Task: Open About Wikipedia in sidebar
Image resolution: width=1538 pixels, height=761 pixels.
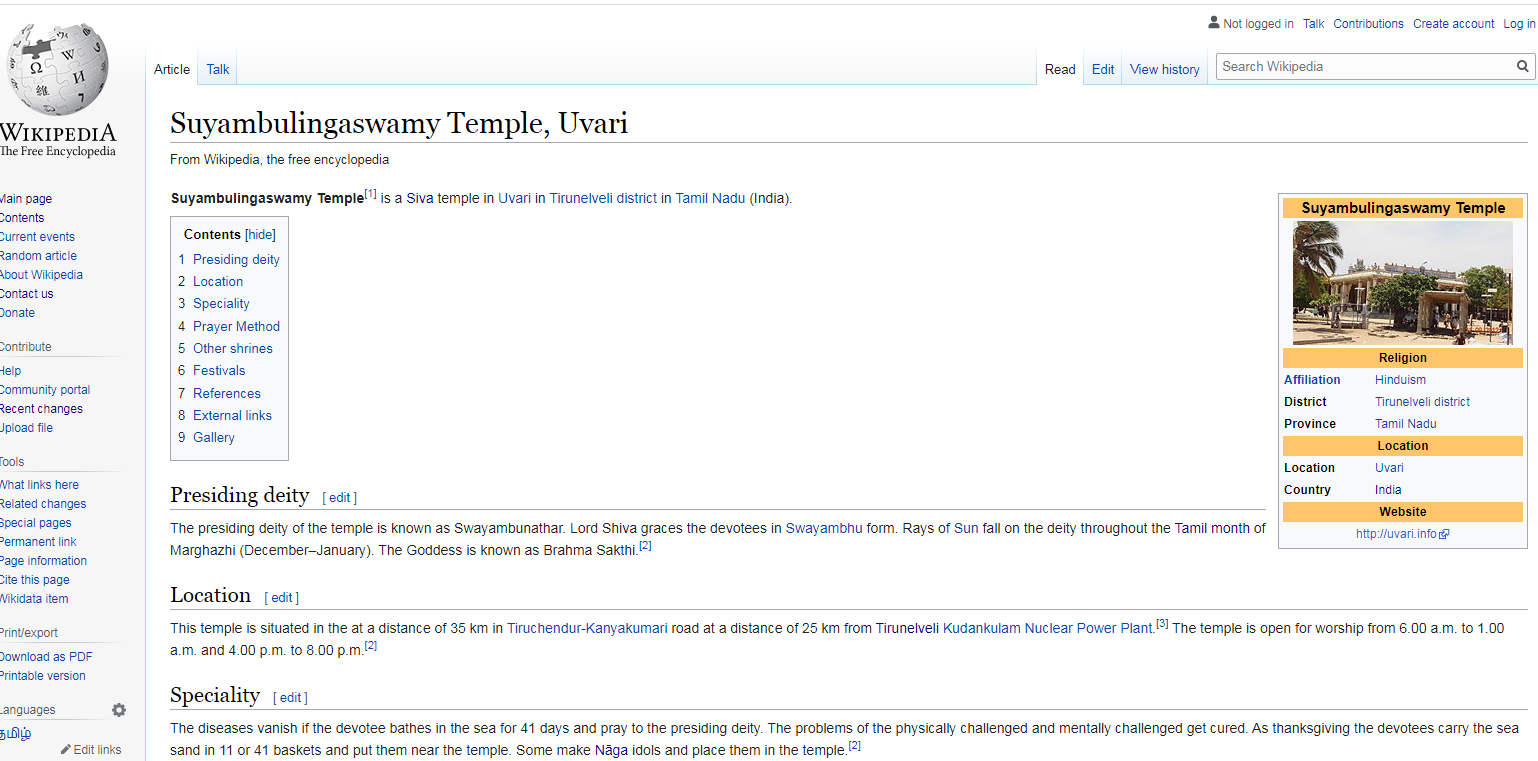Action: (x=41, y=275)
